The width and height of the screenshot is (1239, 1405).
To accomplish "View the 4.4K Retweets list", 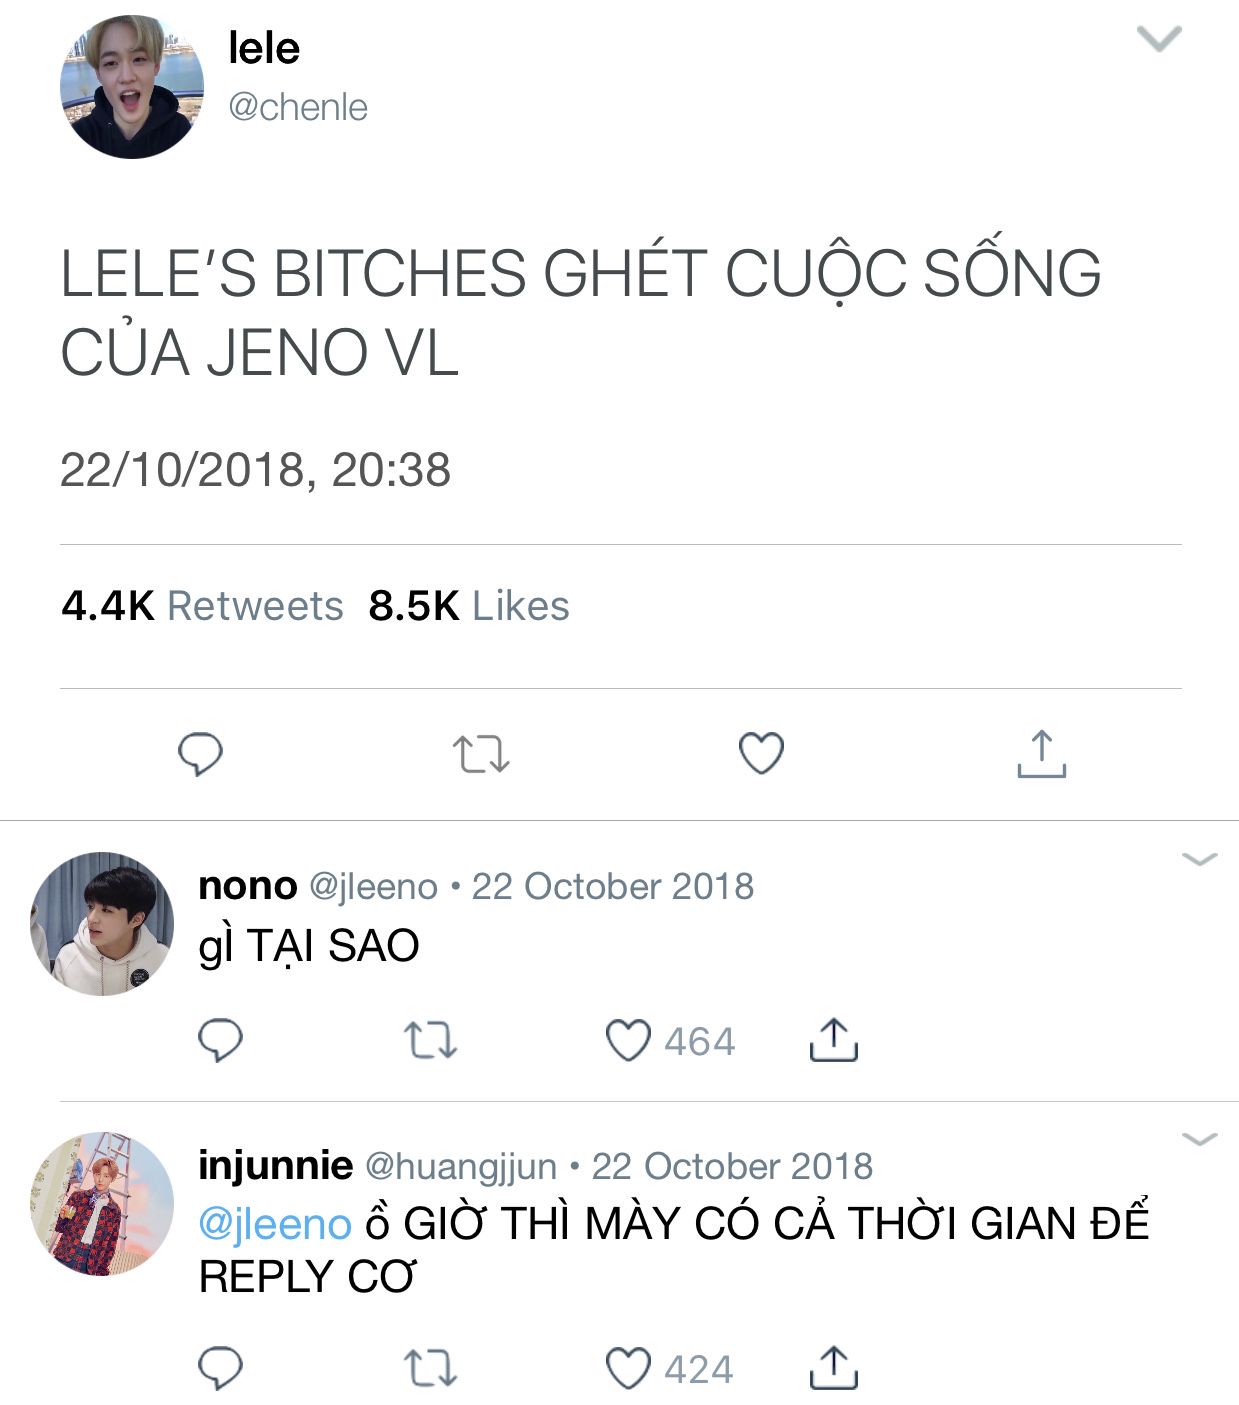I will [x=202, y=606].
